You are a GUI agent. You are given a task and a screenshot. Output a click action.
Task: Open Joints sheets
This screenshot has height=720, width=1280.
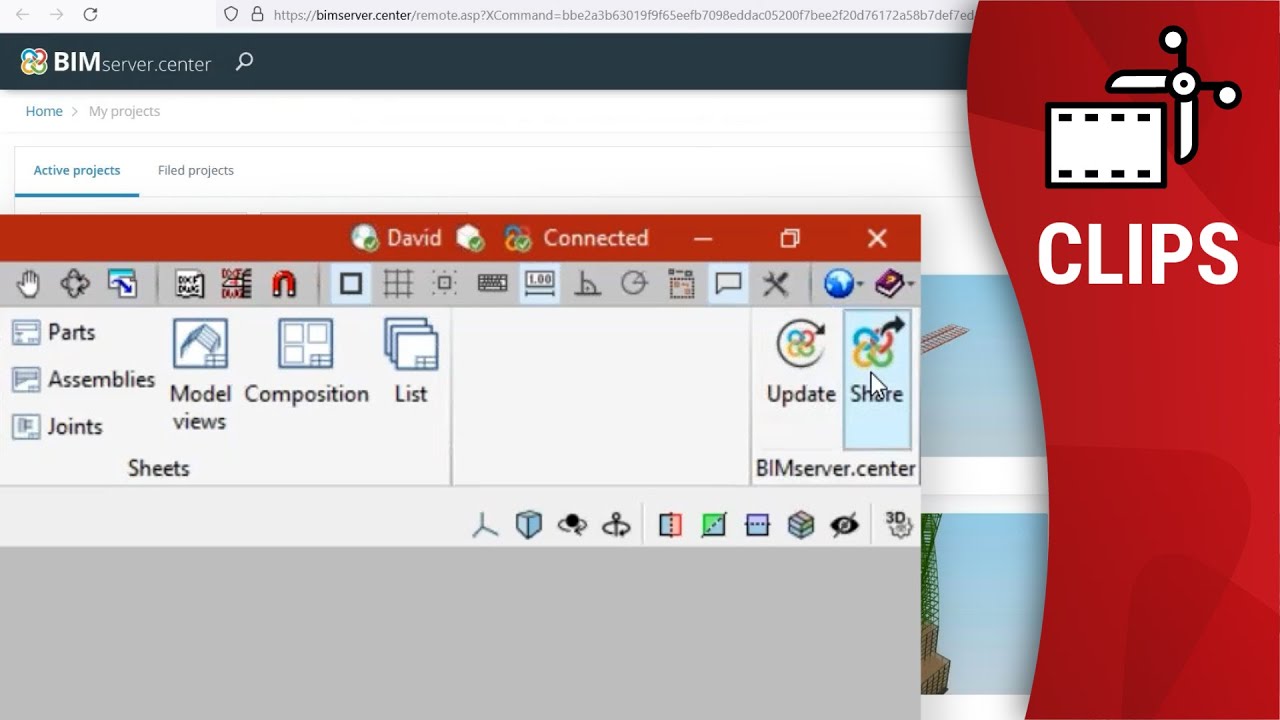57,427
